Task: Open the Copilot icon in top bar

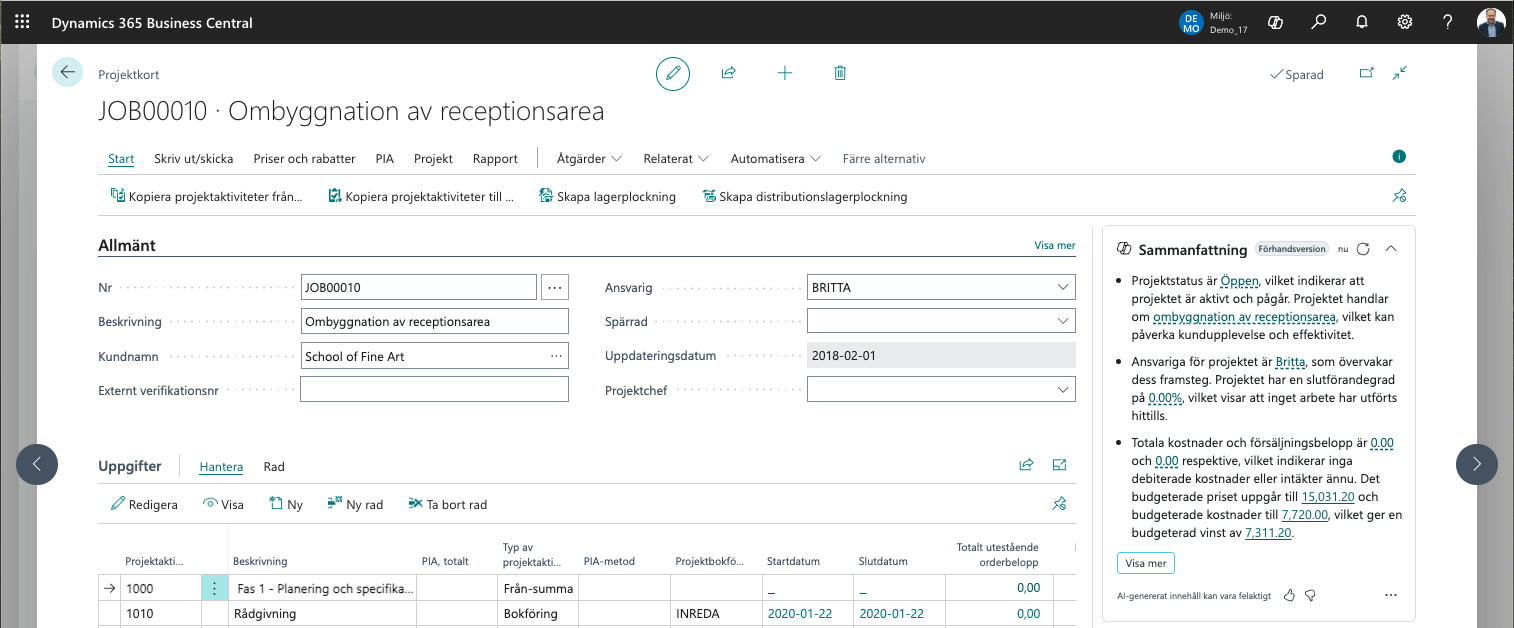Action: pyautogui.click(x=1275, y=22)
